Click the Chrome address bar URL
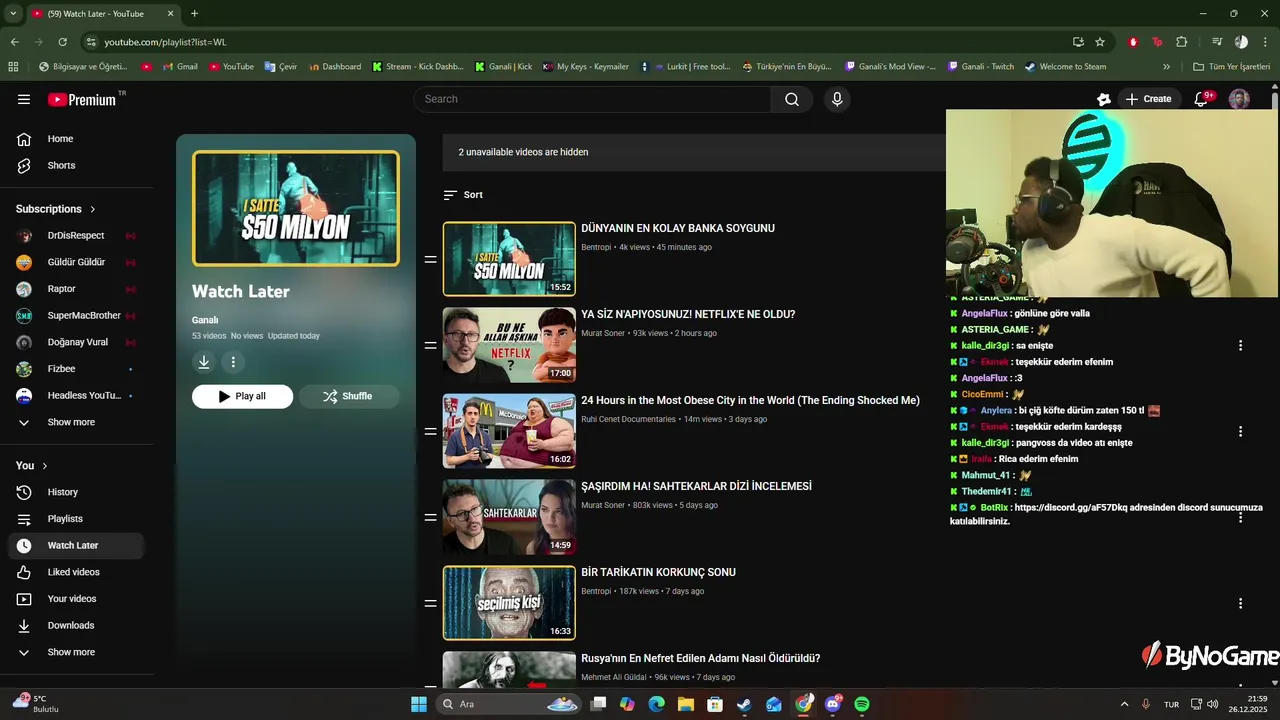The width and height of the screenshot is (1280, 720). pos(165,42)
